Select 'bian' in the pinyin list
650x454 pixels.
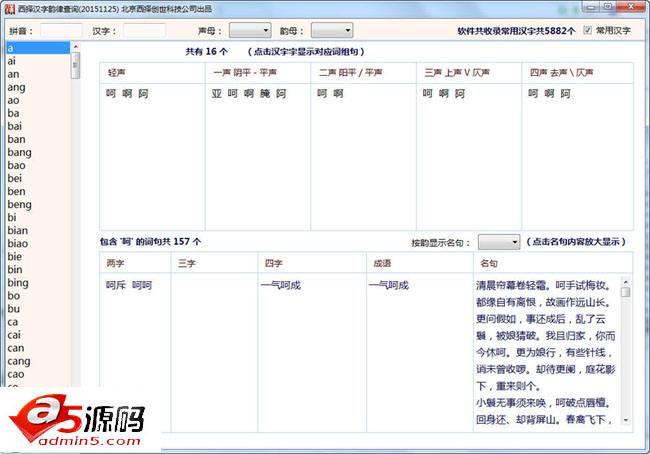38,231
